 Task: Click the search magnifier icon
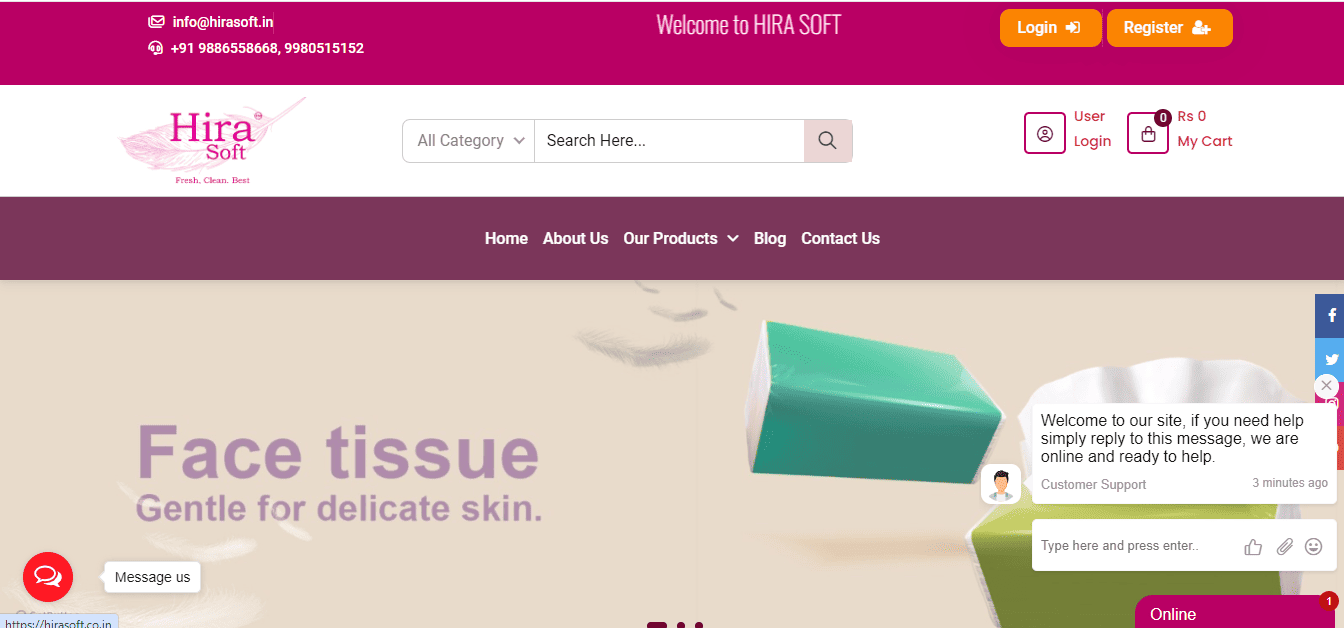point(828,141)
